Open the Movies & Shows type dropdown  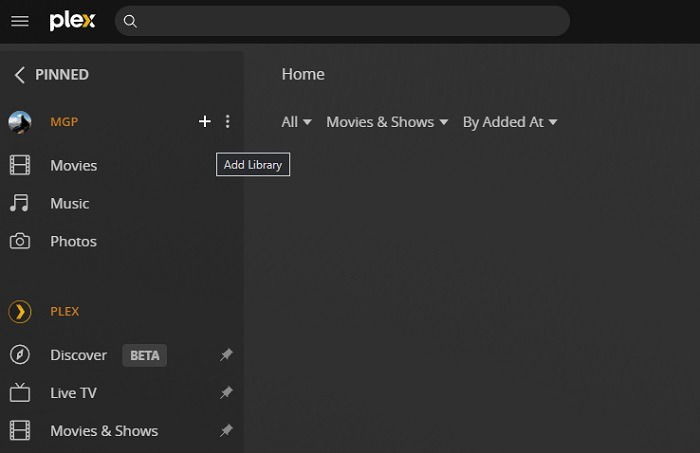(387, 122)
